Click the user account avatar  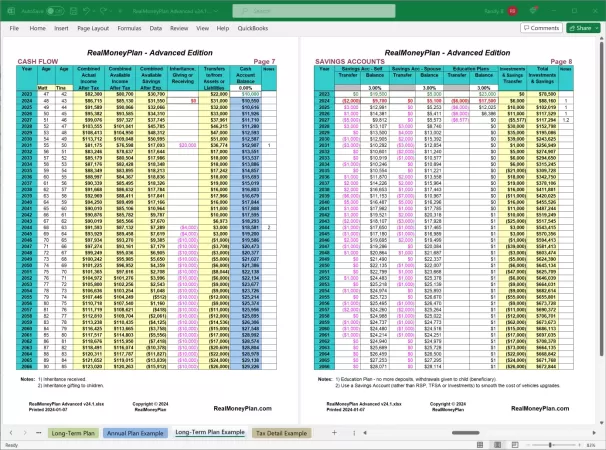point(512,8)
